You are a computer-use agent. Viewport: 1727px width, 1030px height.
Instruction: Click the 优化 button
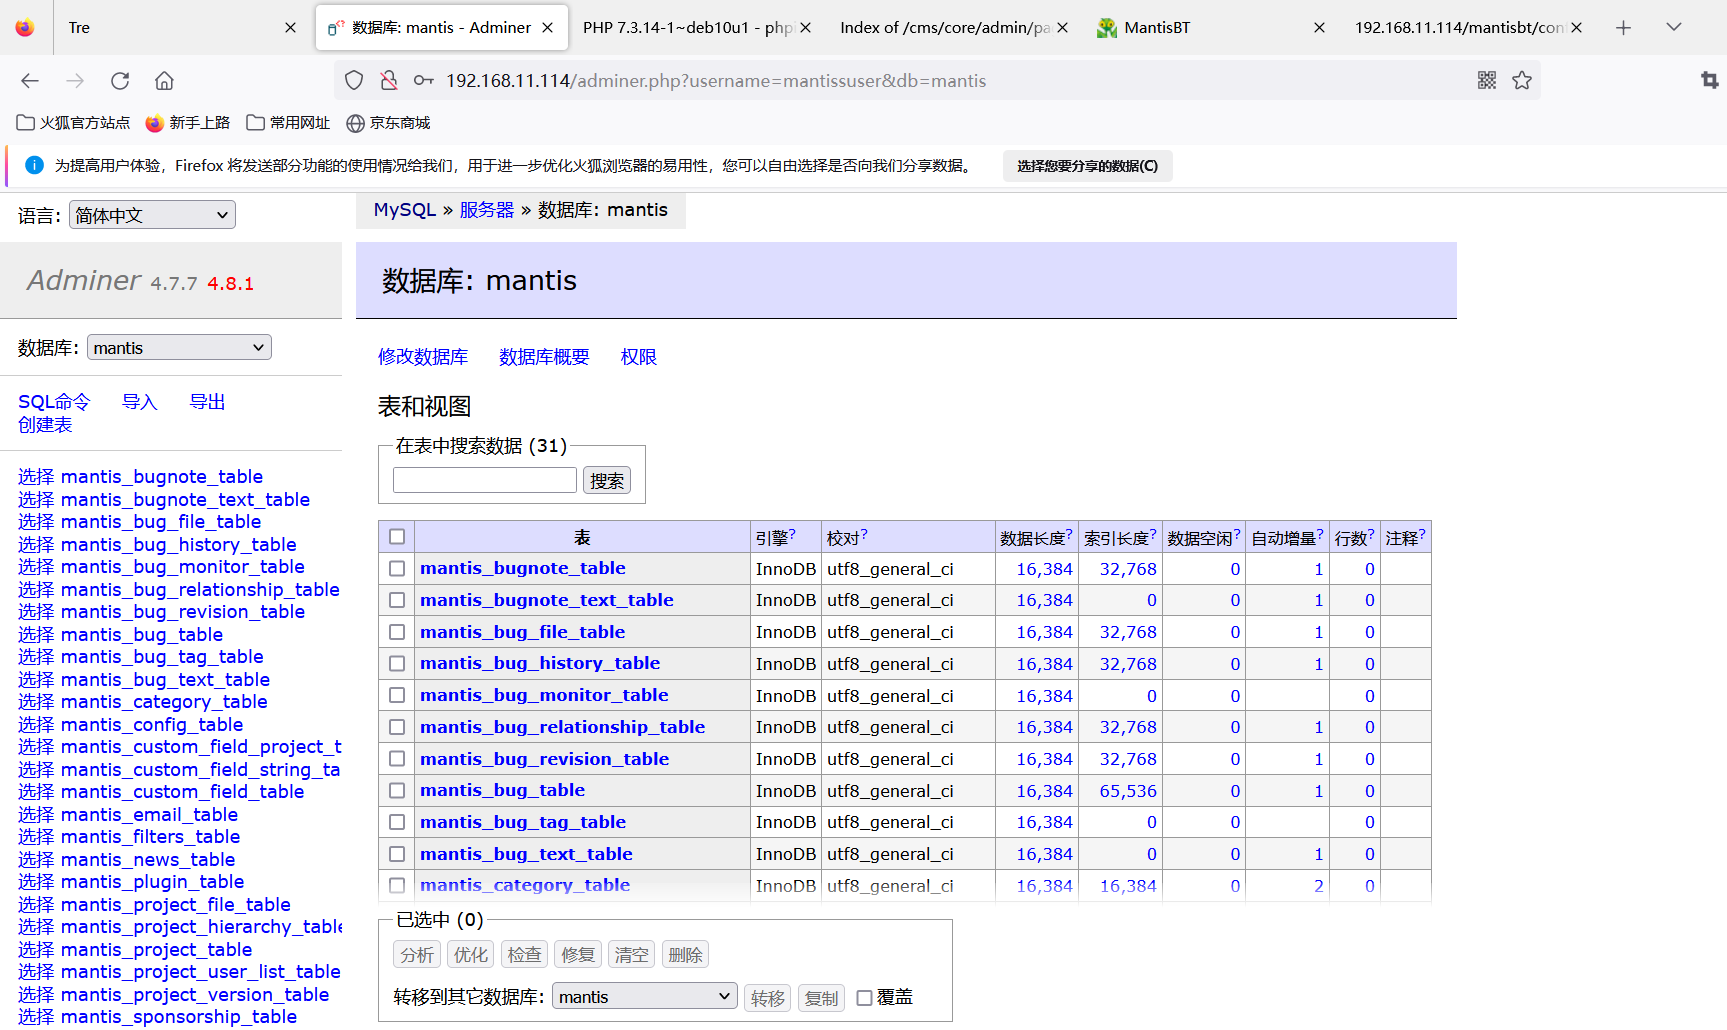(x=471, y=955)
